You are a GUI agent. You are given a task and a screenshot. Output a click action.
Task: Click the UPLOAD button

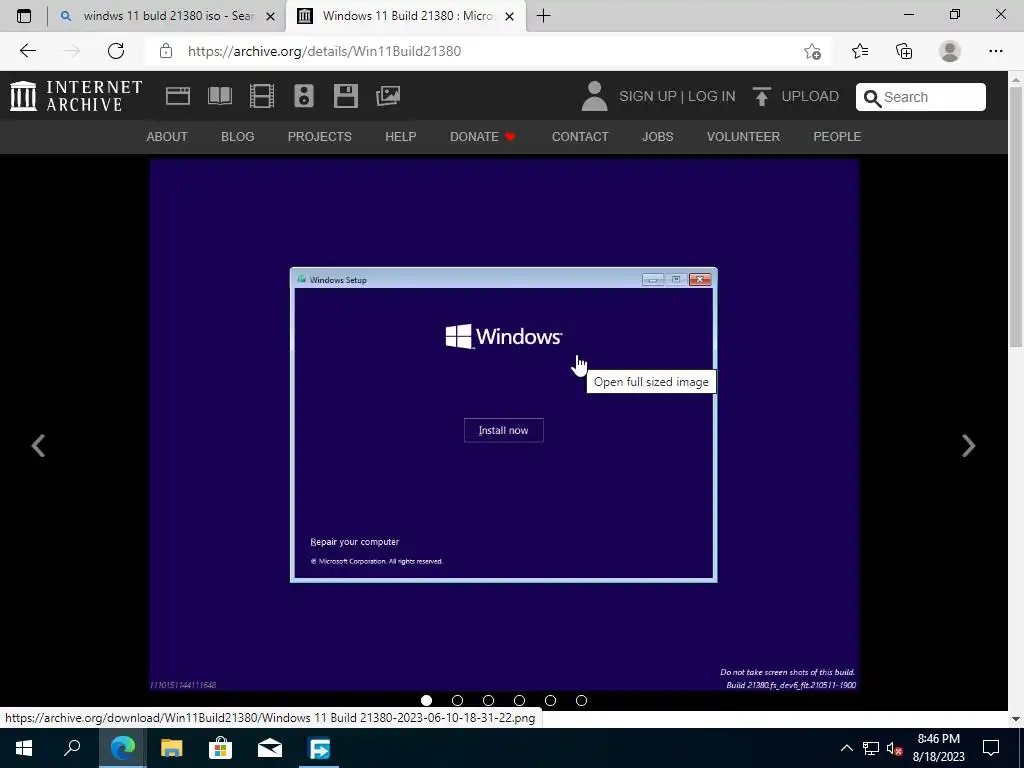coord(795,97)
